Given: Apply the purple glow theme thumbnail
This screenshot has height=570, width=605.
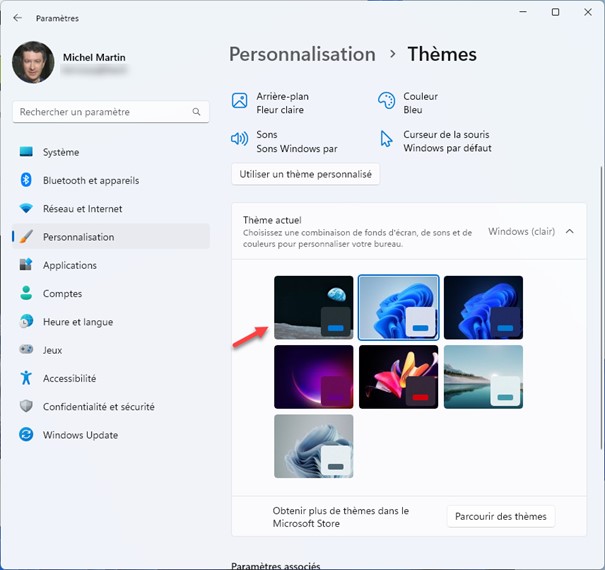Looking at the screenshot, I should [313, 377].
